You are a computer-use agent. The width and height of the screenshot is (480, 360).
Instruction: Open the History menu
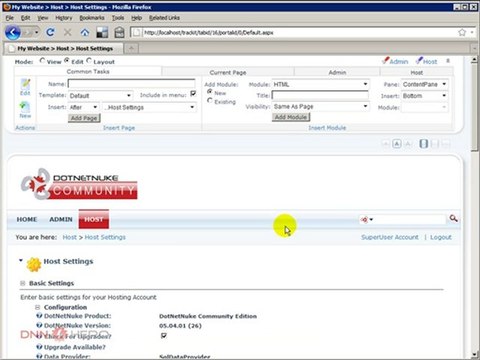(64, 18)
